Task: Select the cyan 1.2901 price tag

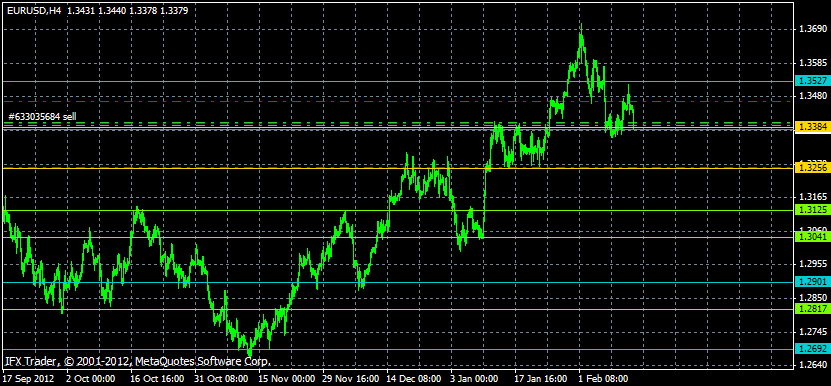Action: pyautogui.click(x=812, y=282)
